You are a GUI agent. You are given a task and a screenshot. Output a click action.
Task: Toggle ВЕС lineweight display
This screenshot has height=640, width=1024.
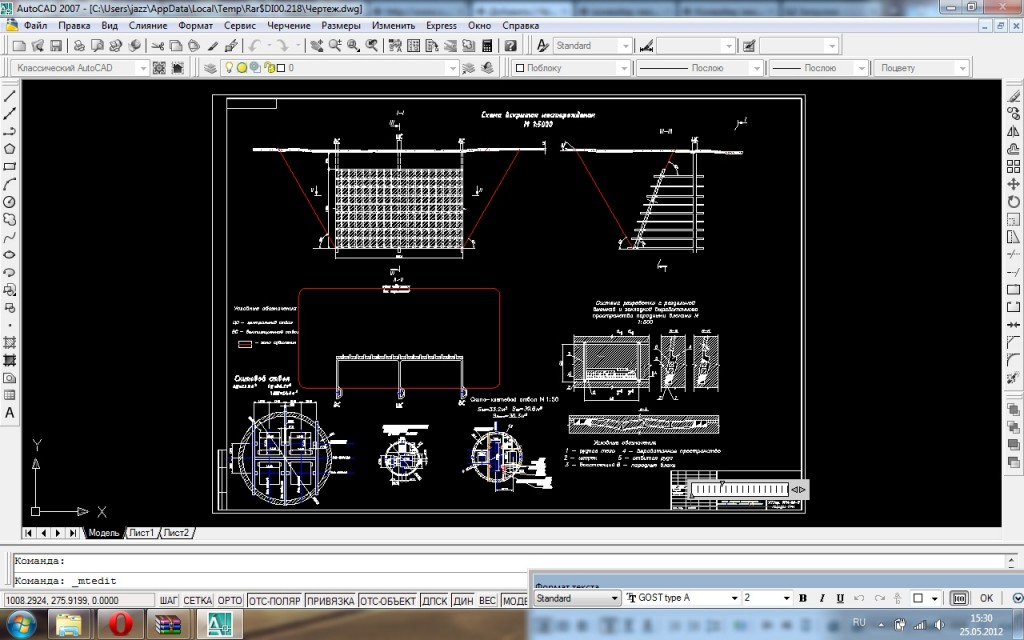[x=487, y=600]
